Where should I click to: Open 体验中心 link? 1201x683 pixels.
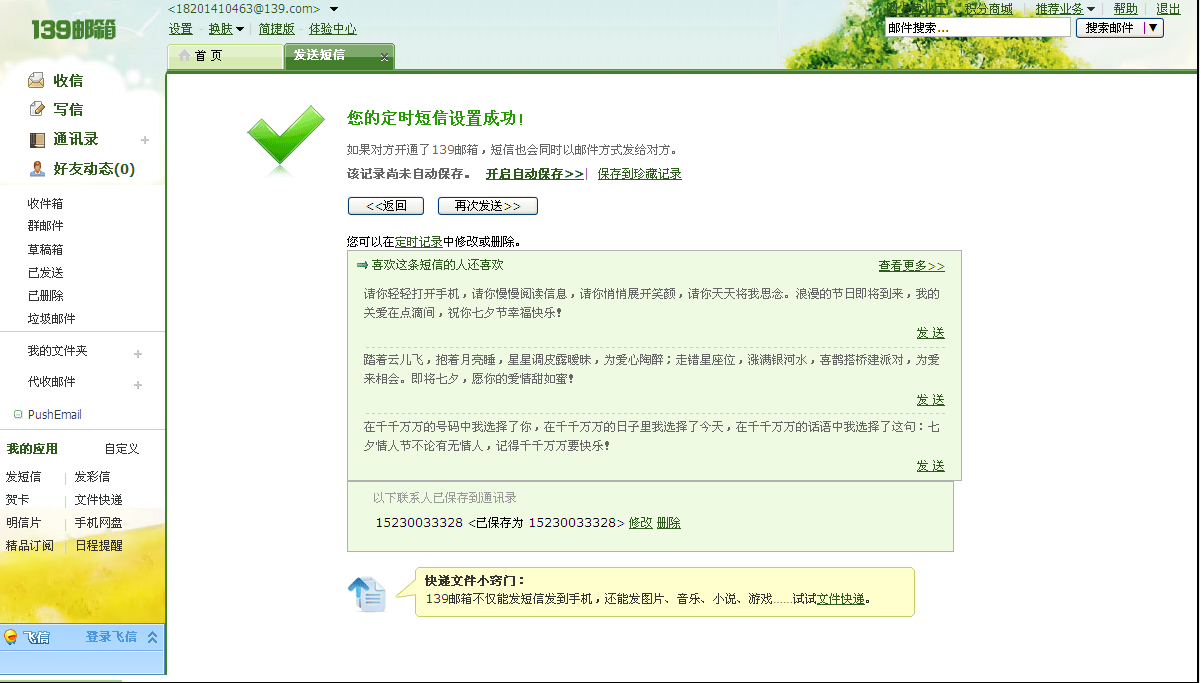[333, 29]
